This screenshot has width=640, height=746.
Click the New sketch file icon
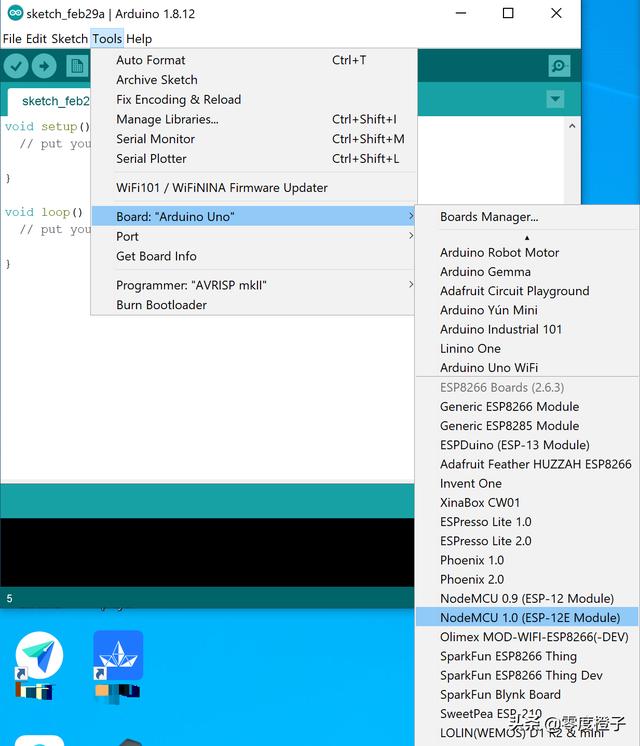click(77, 66)
